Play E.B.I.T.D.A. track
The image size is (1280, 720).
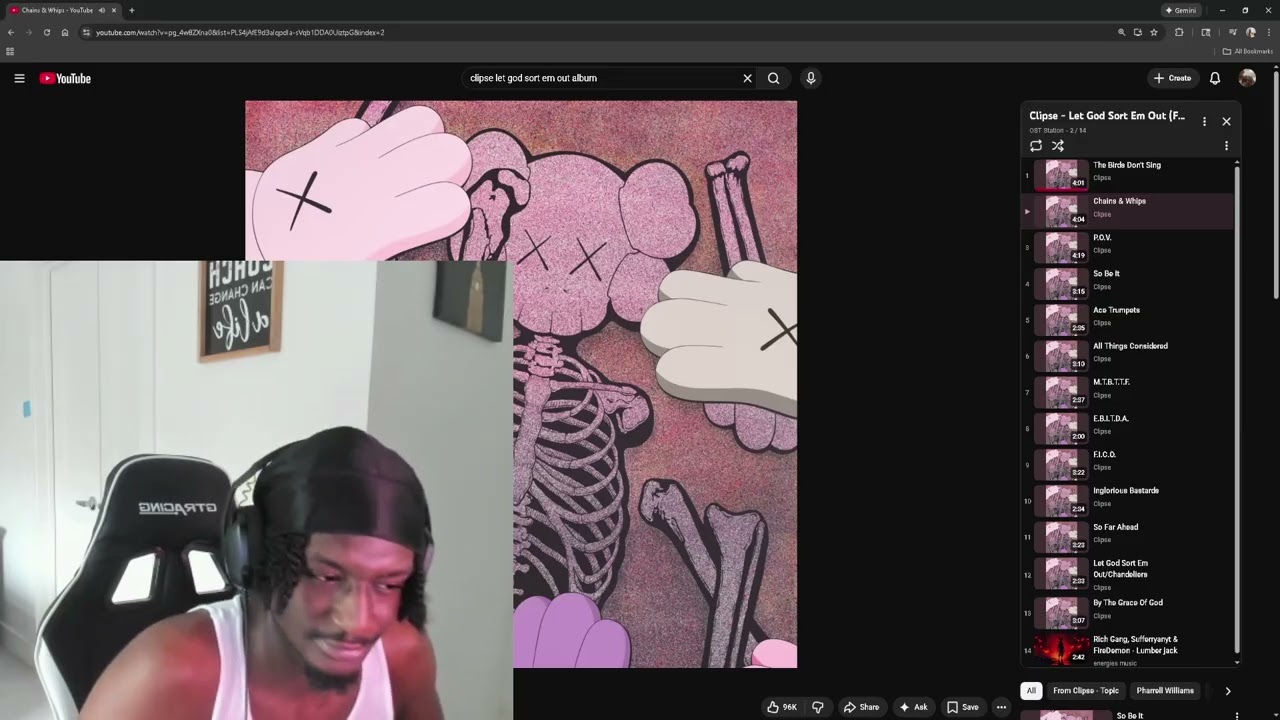coord(1127,428)
